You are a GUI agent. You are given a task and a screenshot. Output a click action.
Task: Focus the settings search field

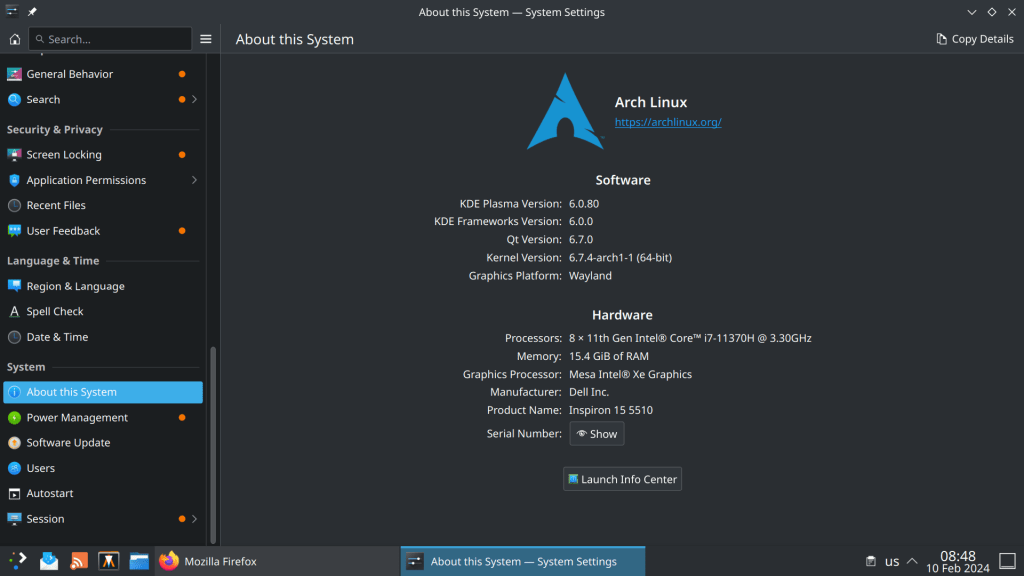110,39
